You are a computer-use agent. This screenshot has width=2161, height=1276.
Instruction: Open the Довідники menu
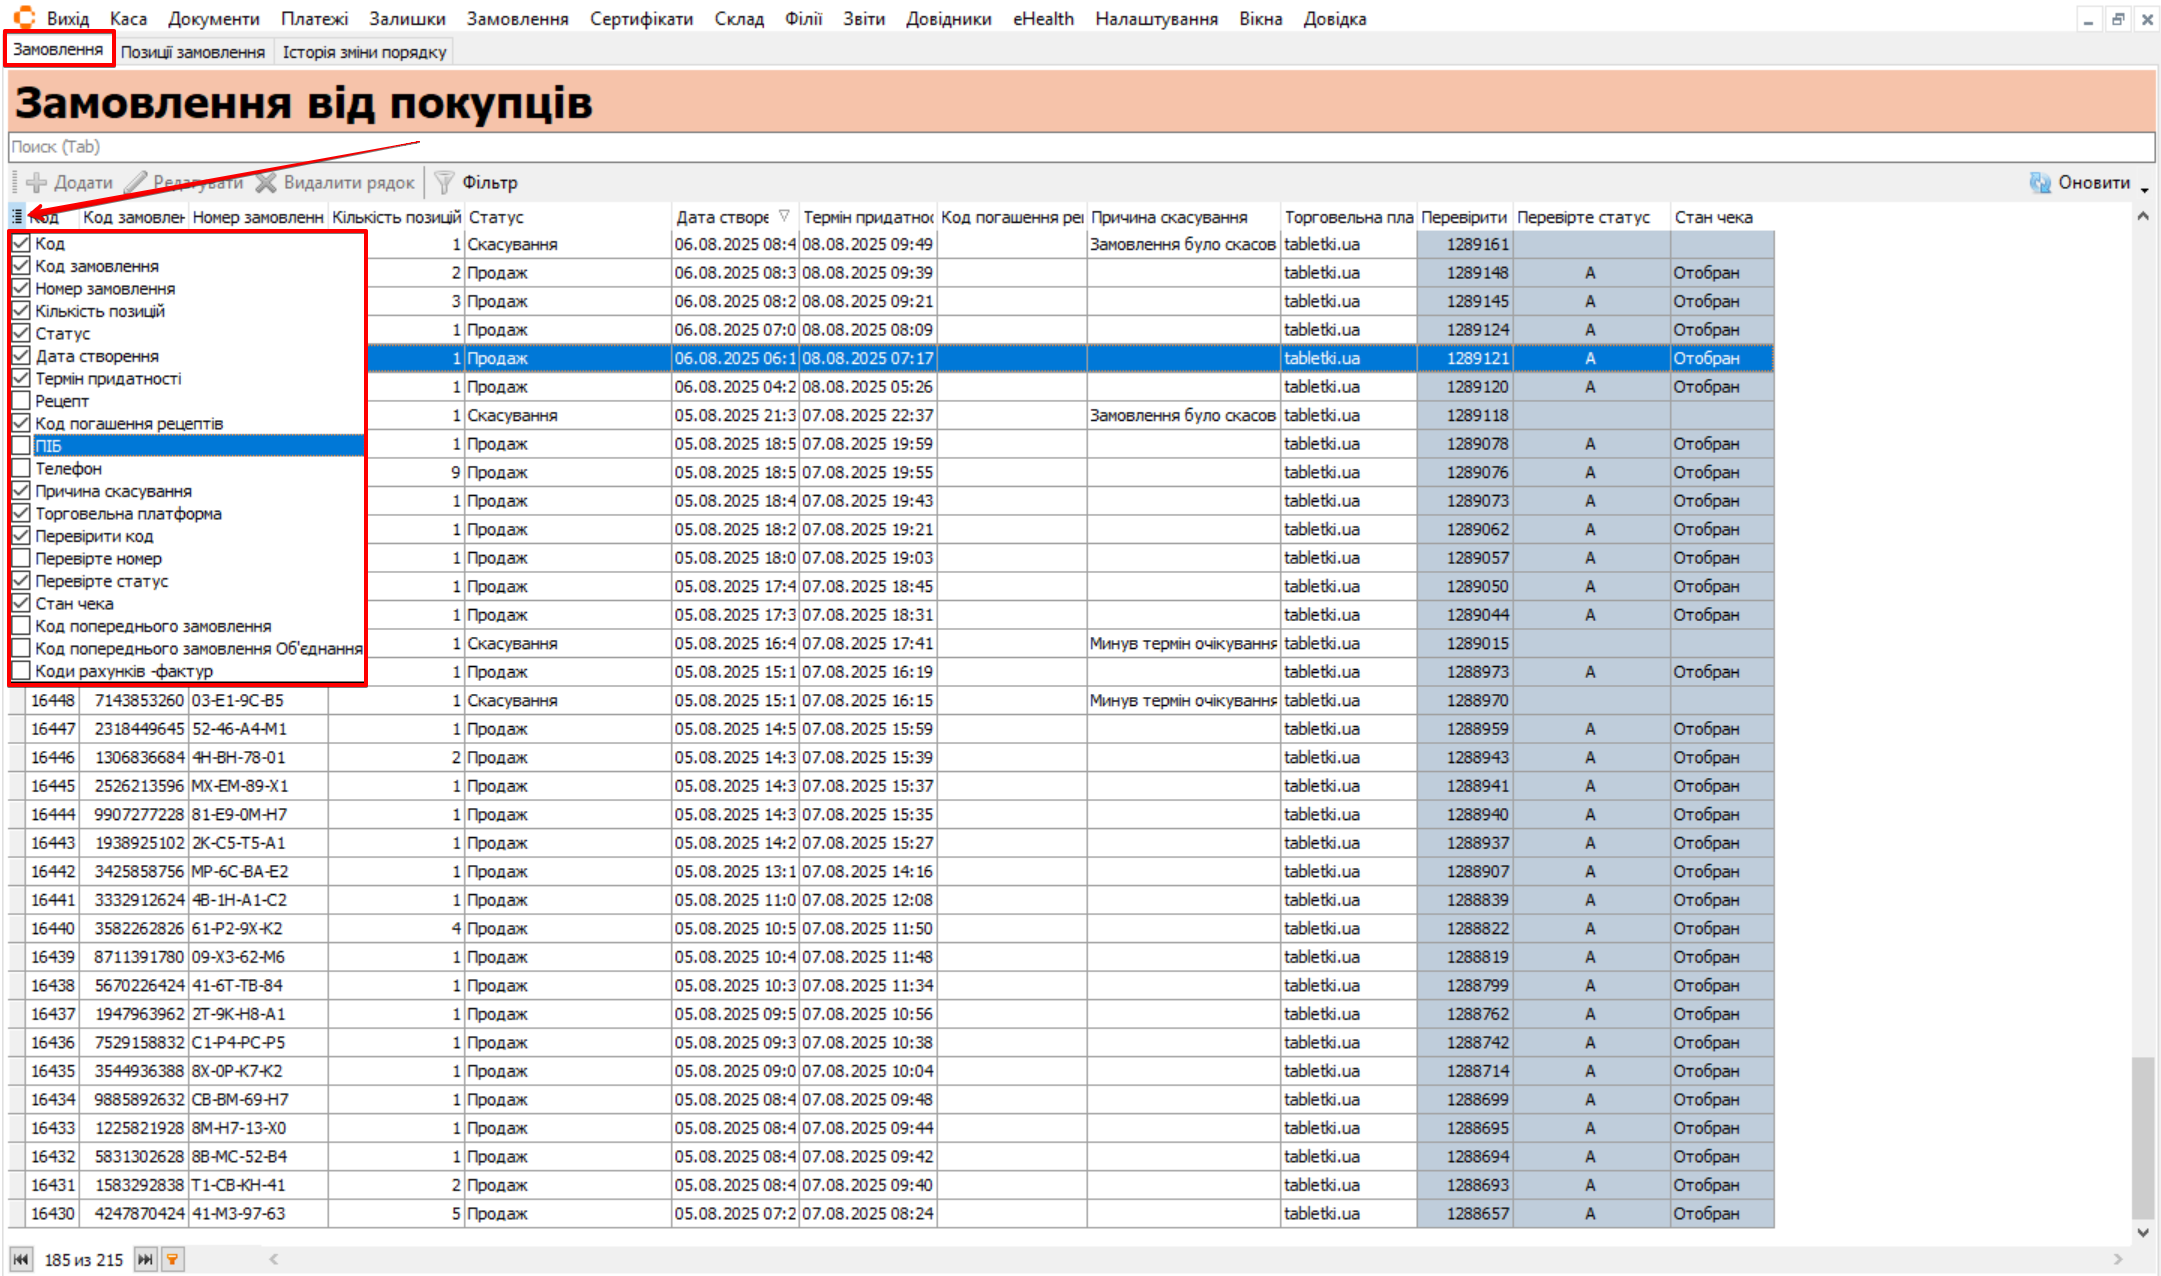948,19
